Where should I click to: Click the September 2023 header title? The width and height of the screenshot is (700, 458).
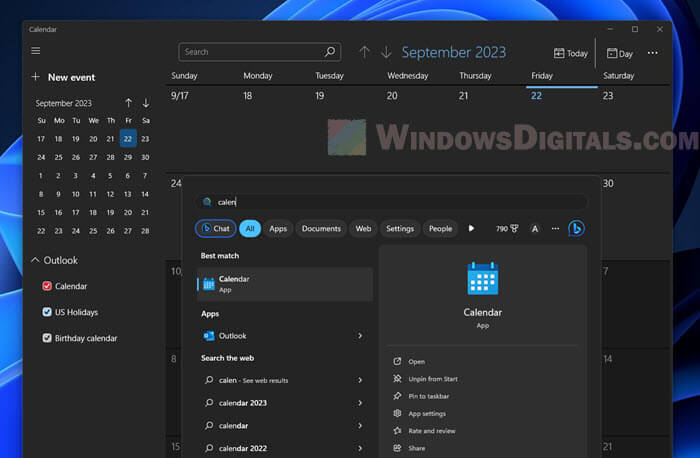click(454, 52)
